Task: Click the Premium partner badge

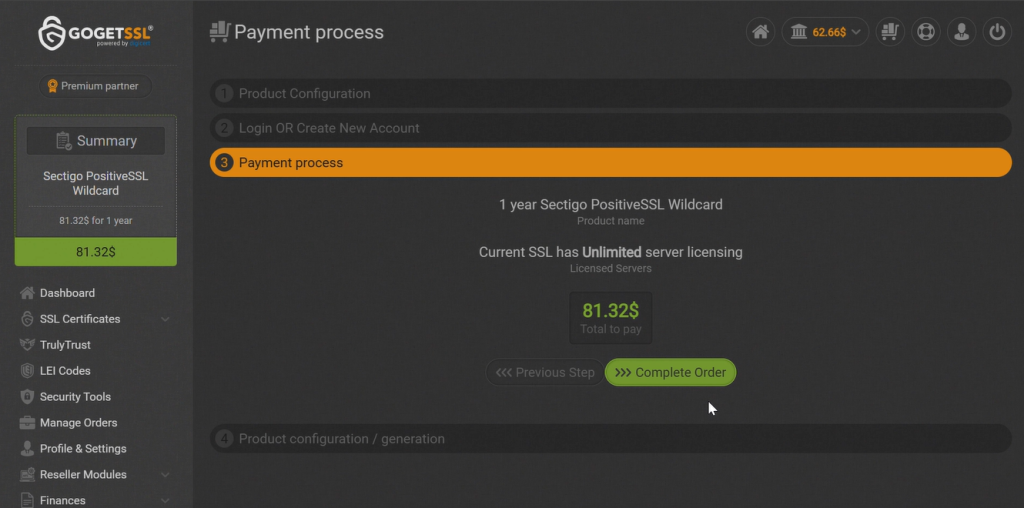Action: pyautogui.click(x=95, y=86)
